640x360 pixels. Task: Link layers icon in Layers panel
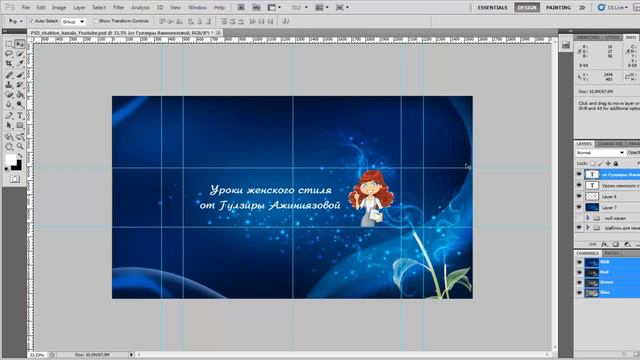click(593, 244)
